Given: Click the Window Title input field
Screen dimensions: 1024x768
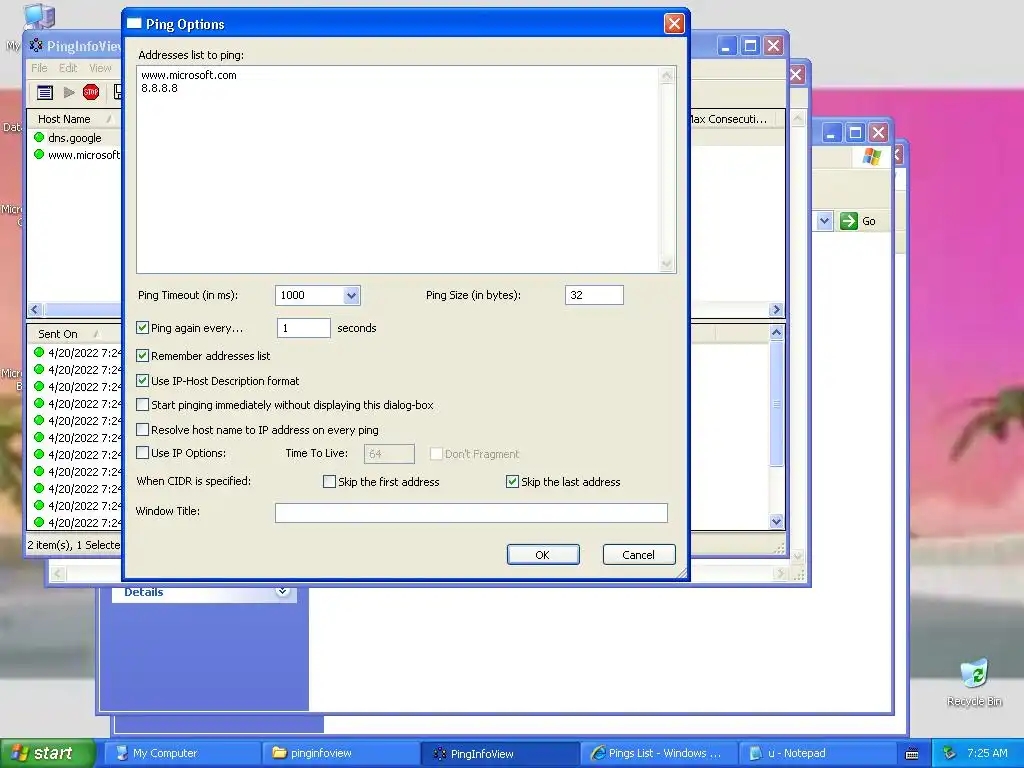Looking at the screenshot, I should 471,513.
